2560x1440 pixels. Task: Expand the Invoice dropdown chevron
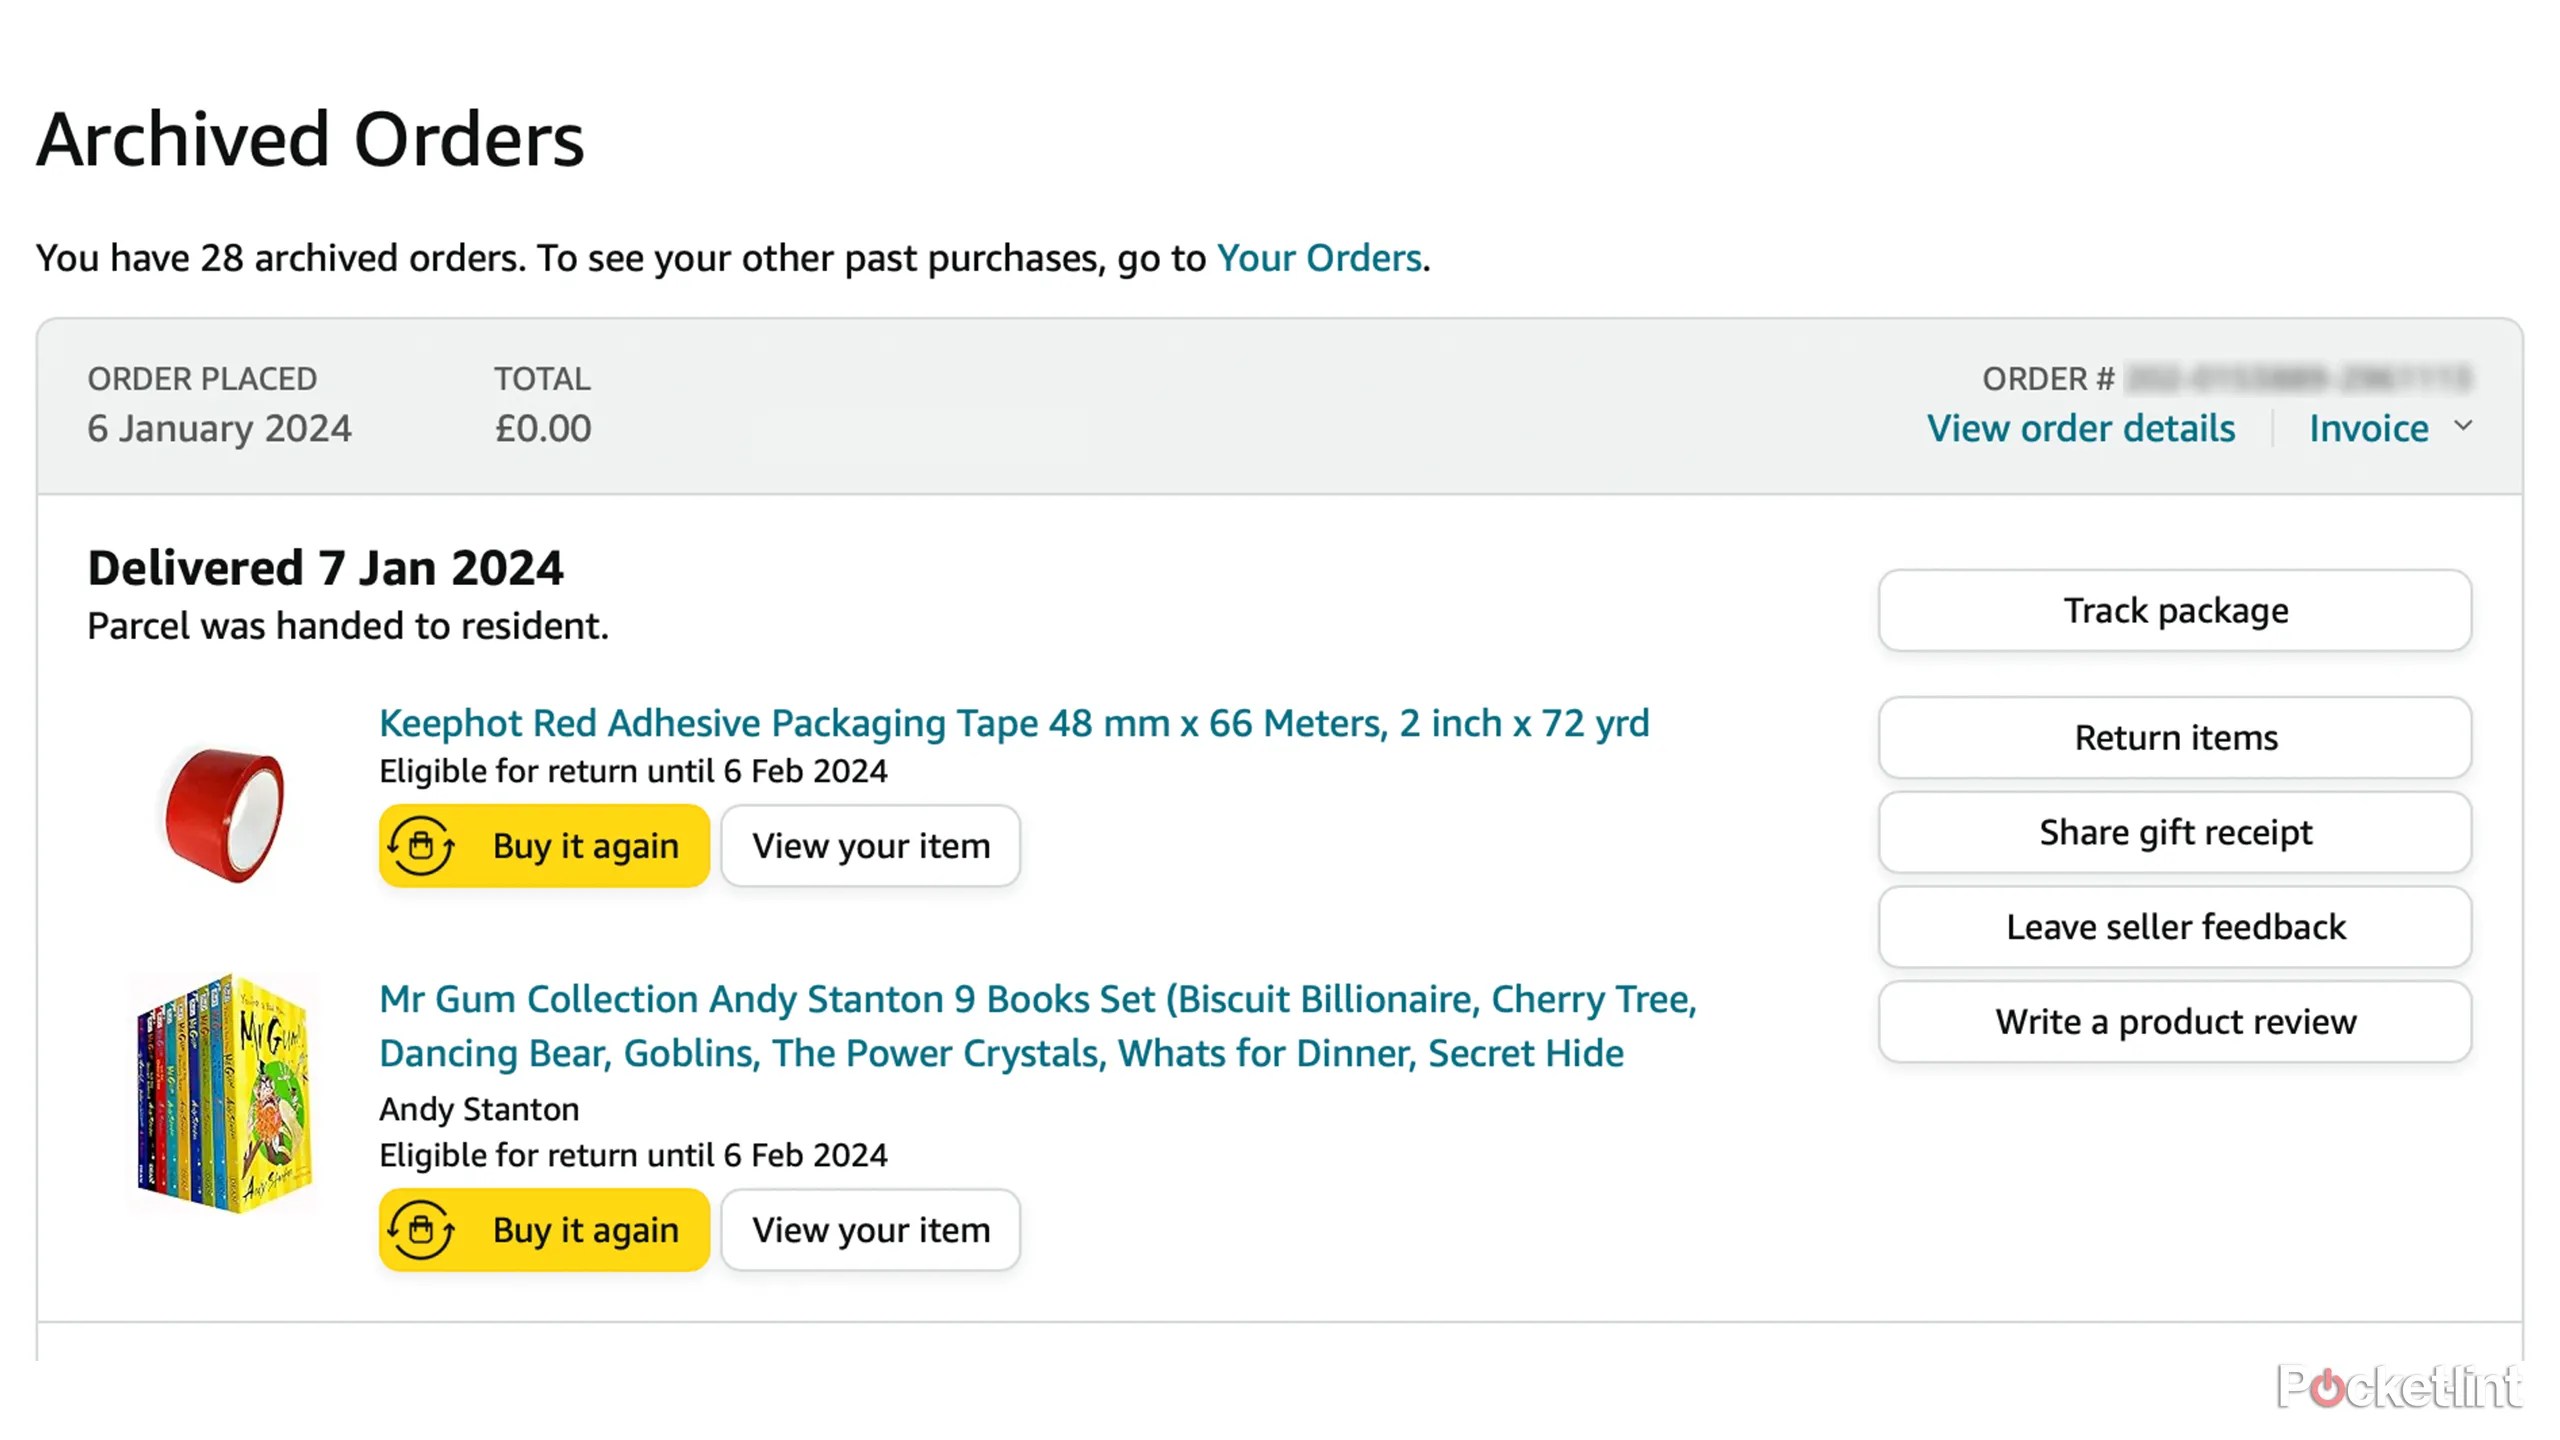pos(2463,426)
